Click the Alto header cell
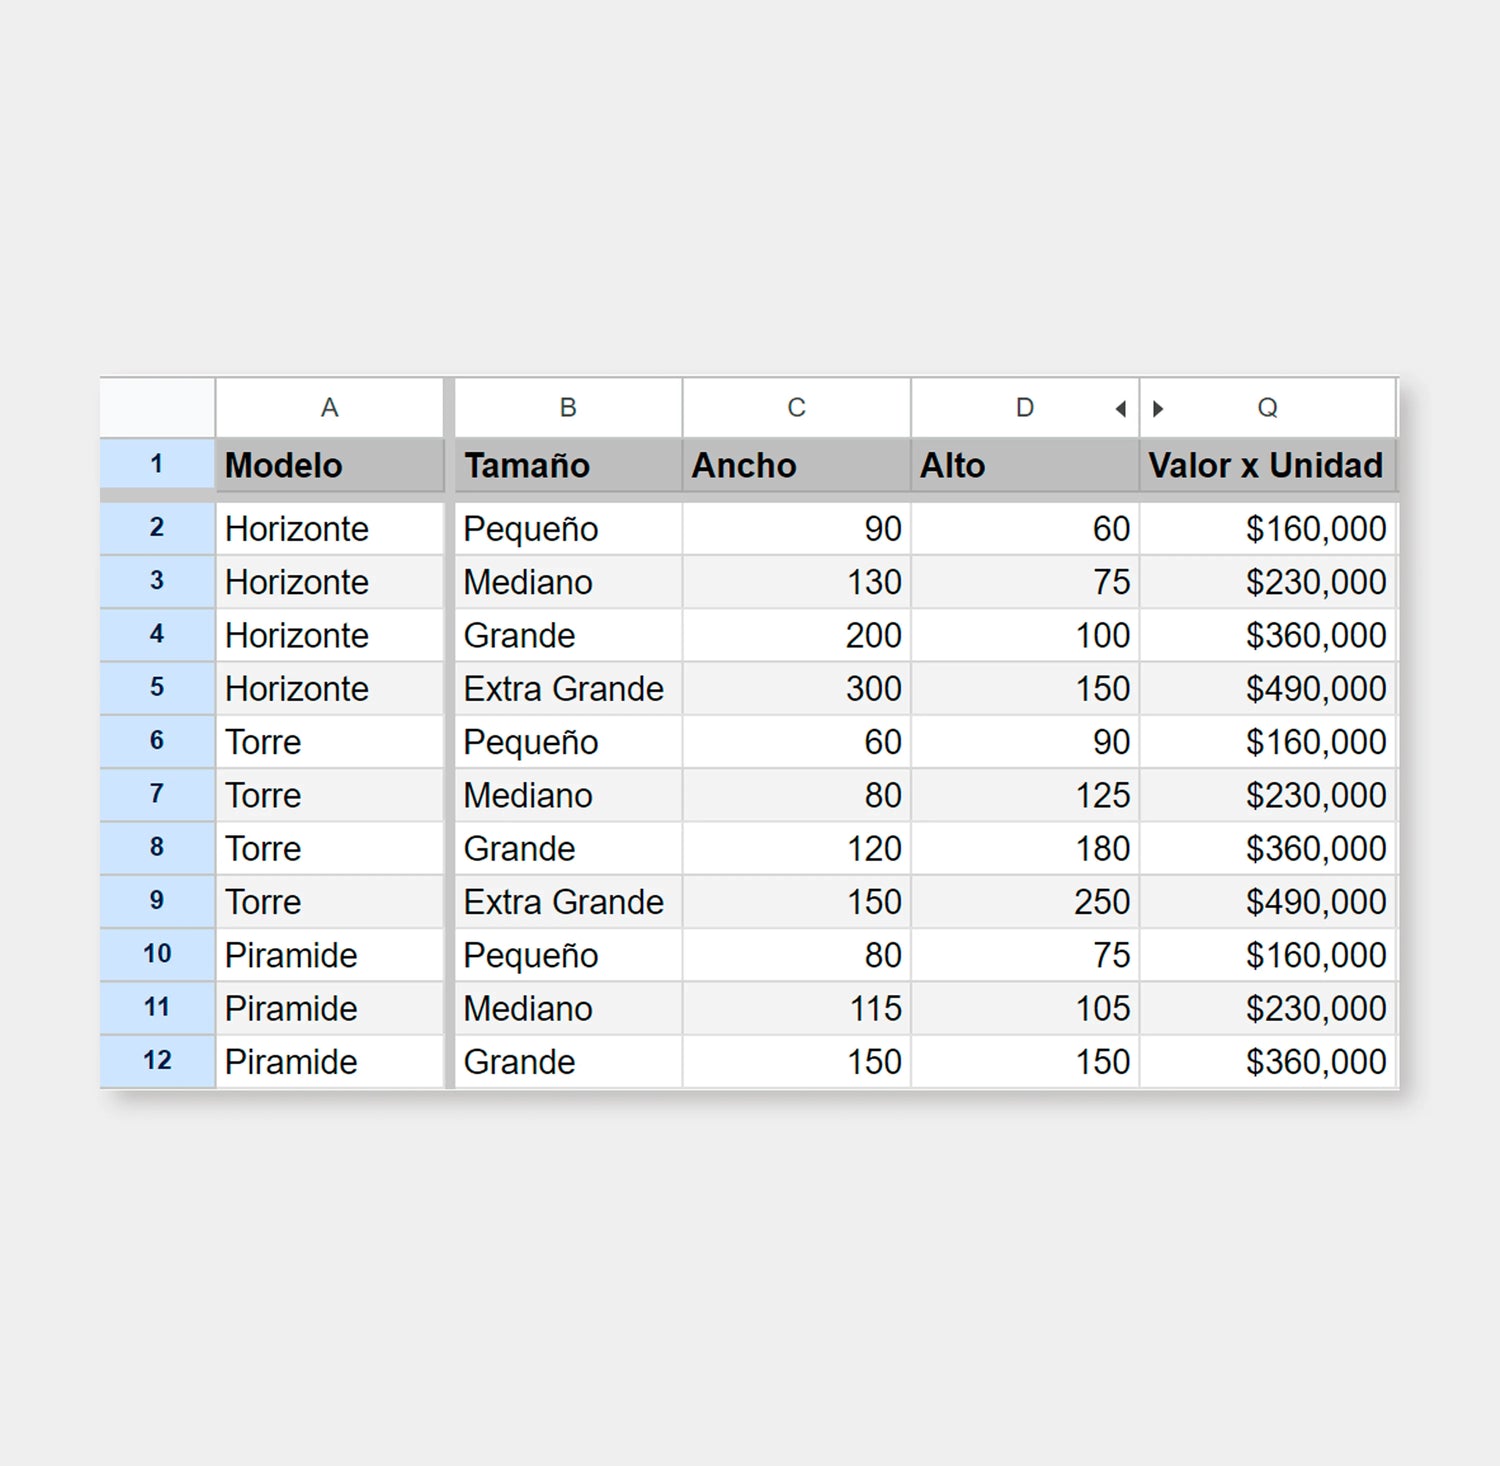Screen dimensions: 1500x1466 point(1024,466)
